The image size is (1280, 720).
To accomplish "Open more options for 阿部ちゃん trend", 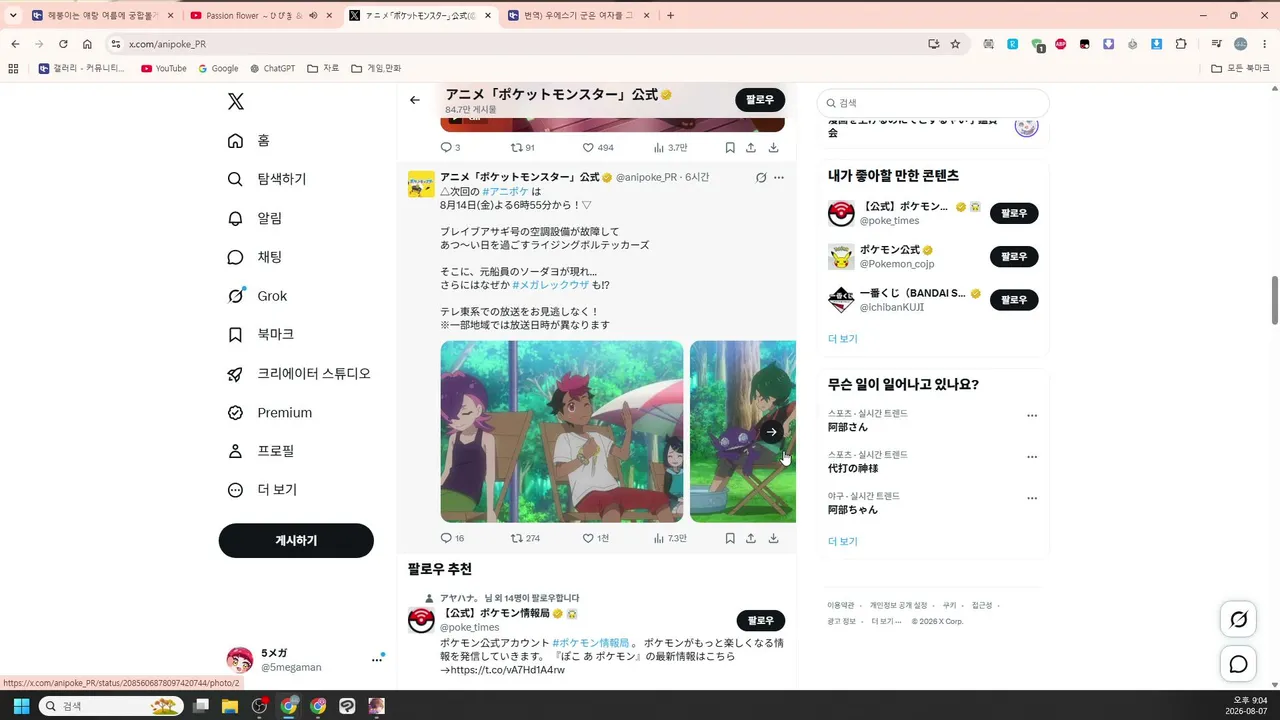I will click(x=1032, y=498).
